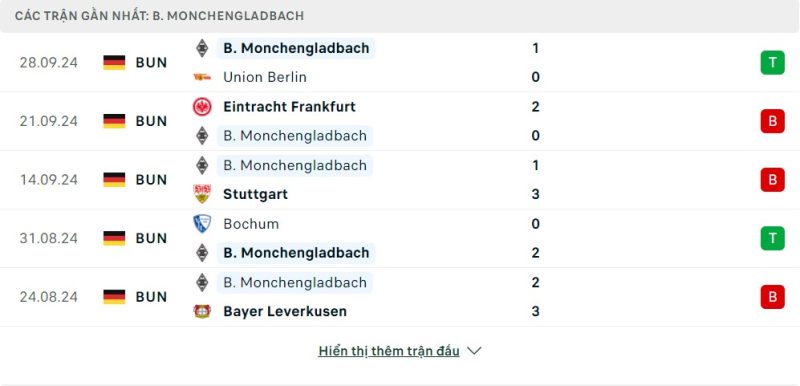Select the Union Berlin team name
This screenshot has height=386, width=800.
point(265,77)
